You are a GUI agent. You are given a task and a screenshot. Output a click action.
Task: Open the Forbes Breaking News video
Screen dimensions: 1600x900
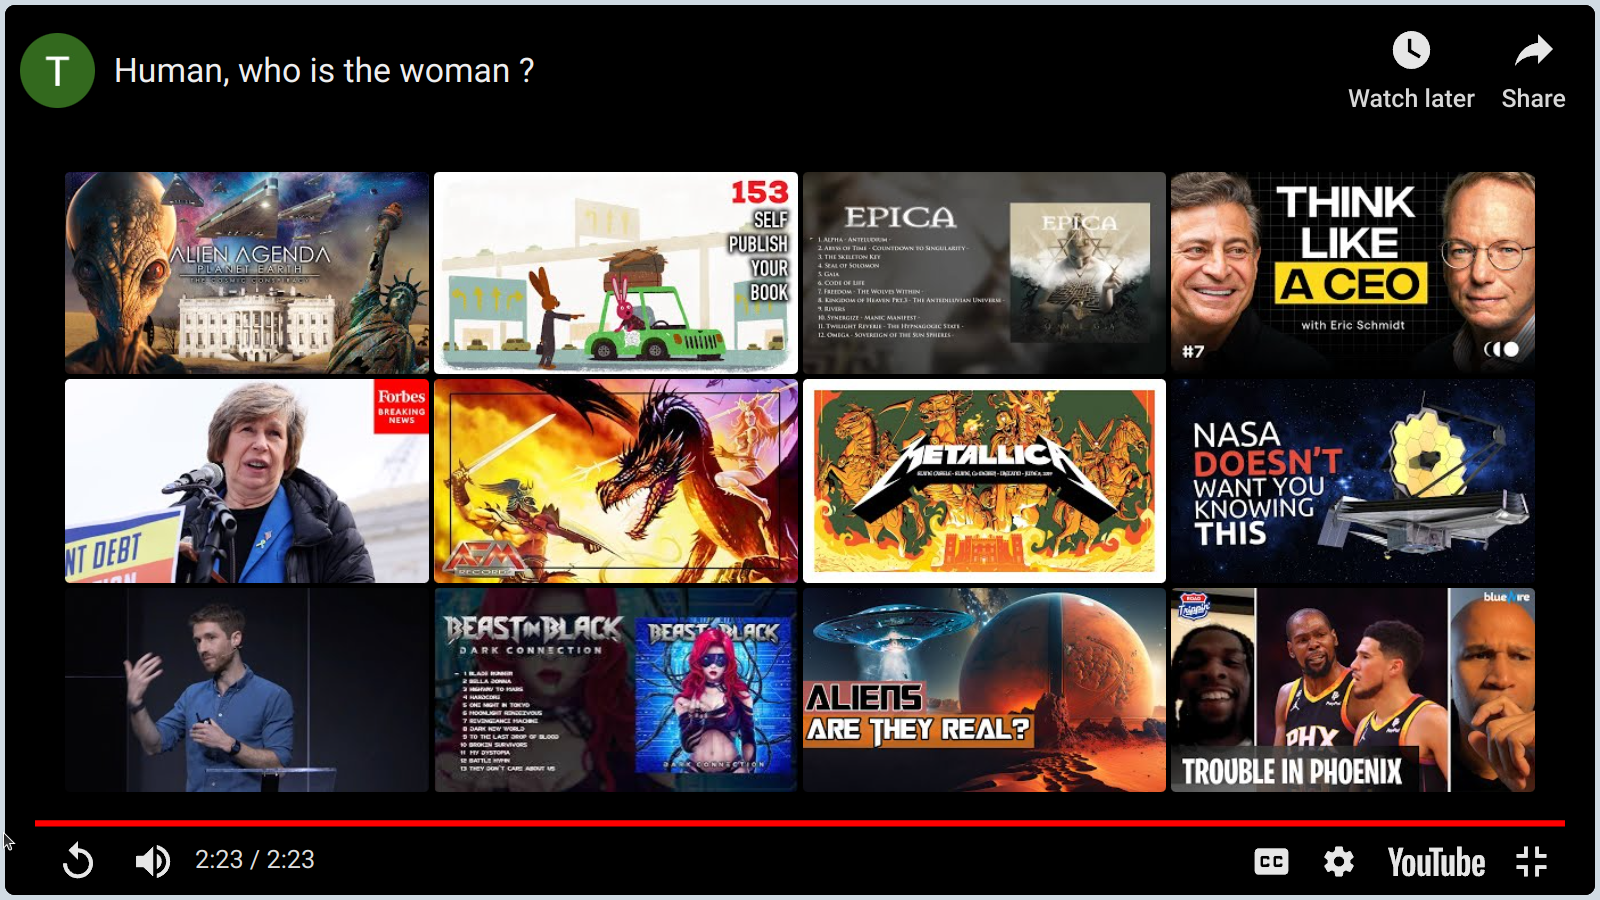pos(247,481)
